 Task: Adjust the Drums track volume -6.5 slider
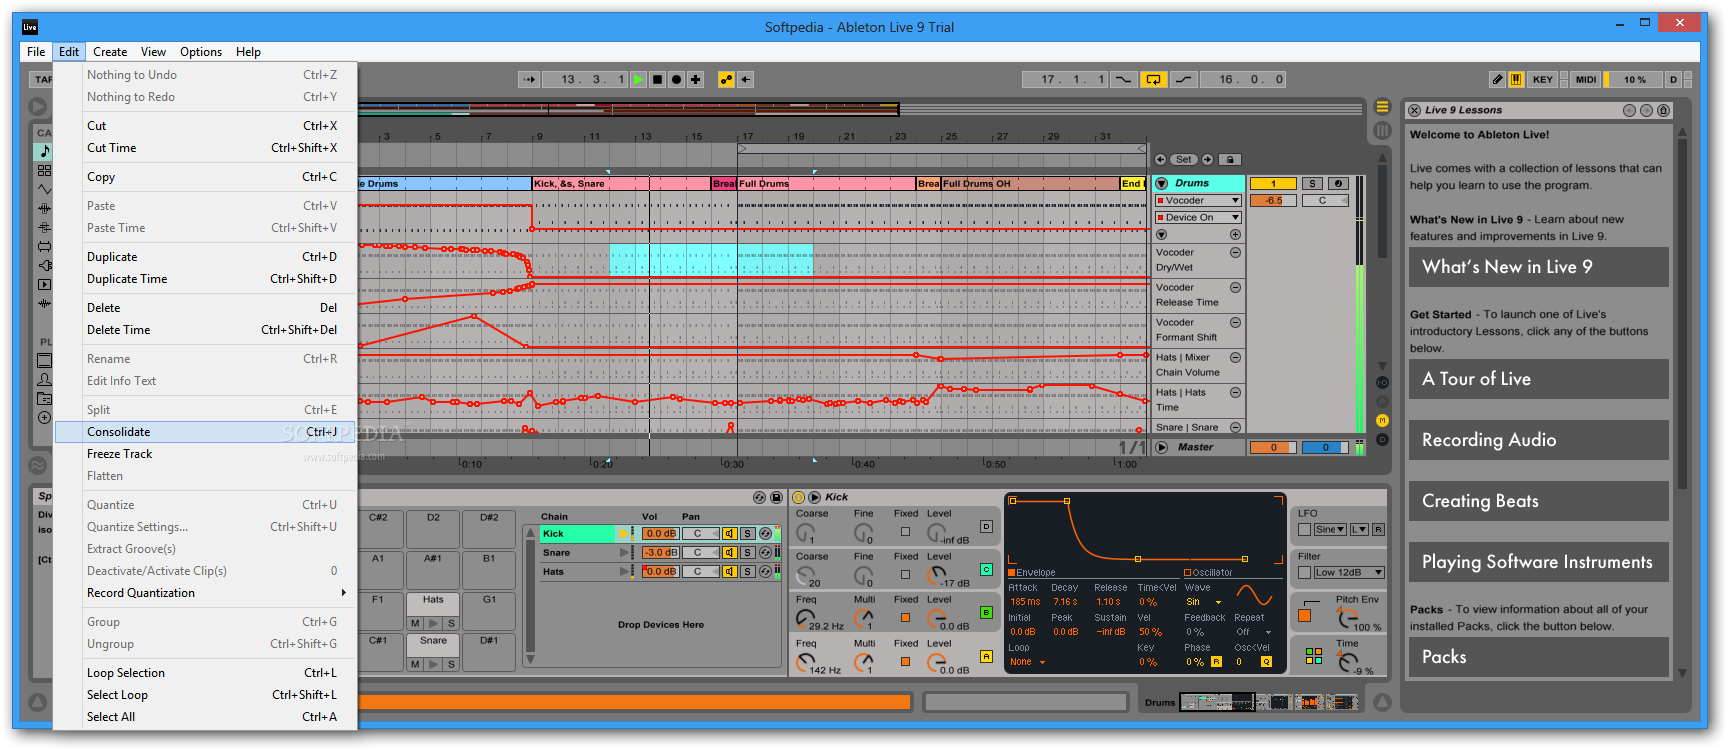click(x=1273, y=201)
